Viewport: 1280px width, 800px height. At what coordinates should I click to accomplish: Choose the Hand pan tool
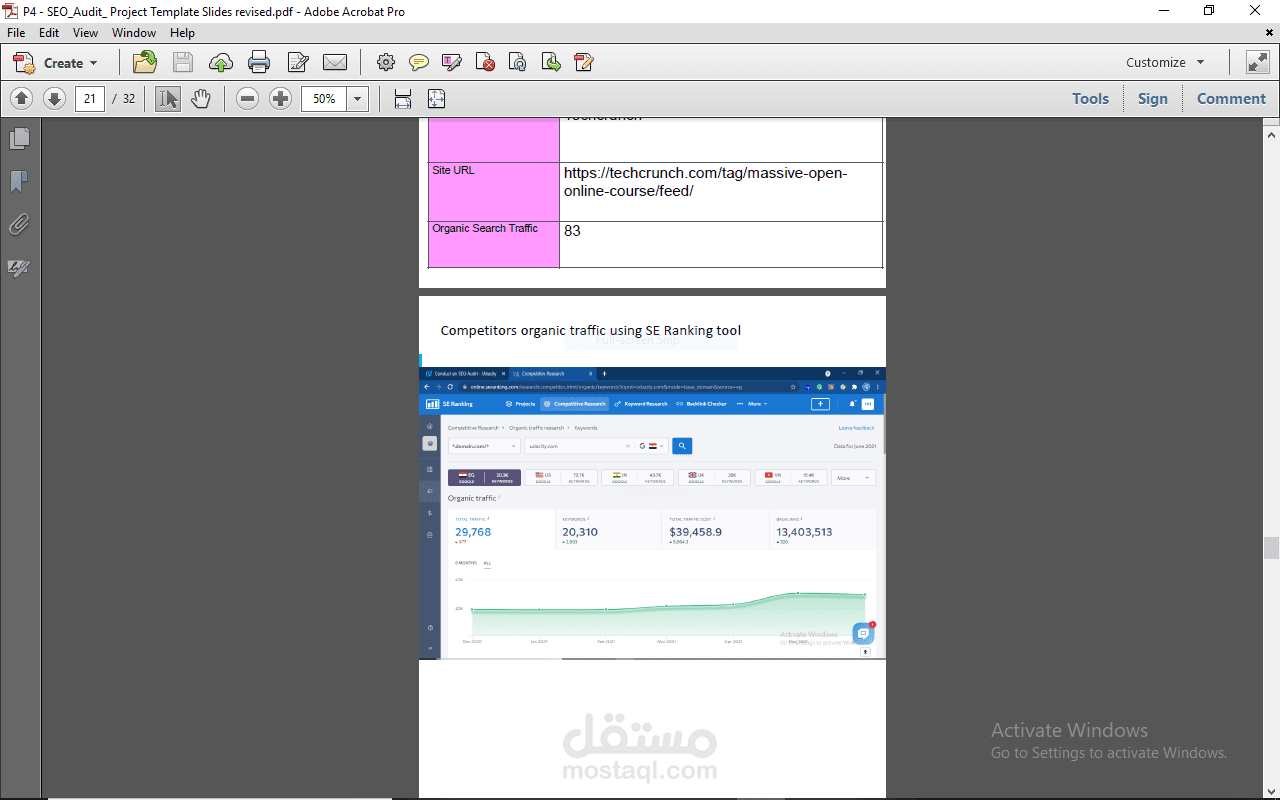tap(201, 99)
